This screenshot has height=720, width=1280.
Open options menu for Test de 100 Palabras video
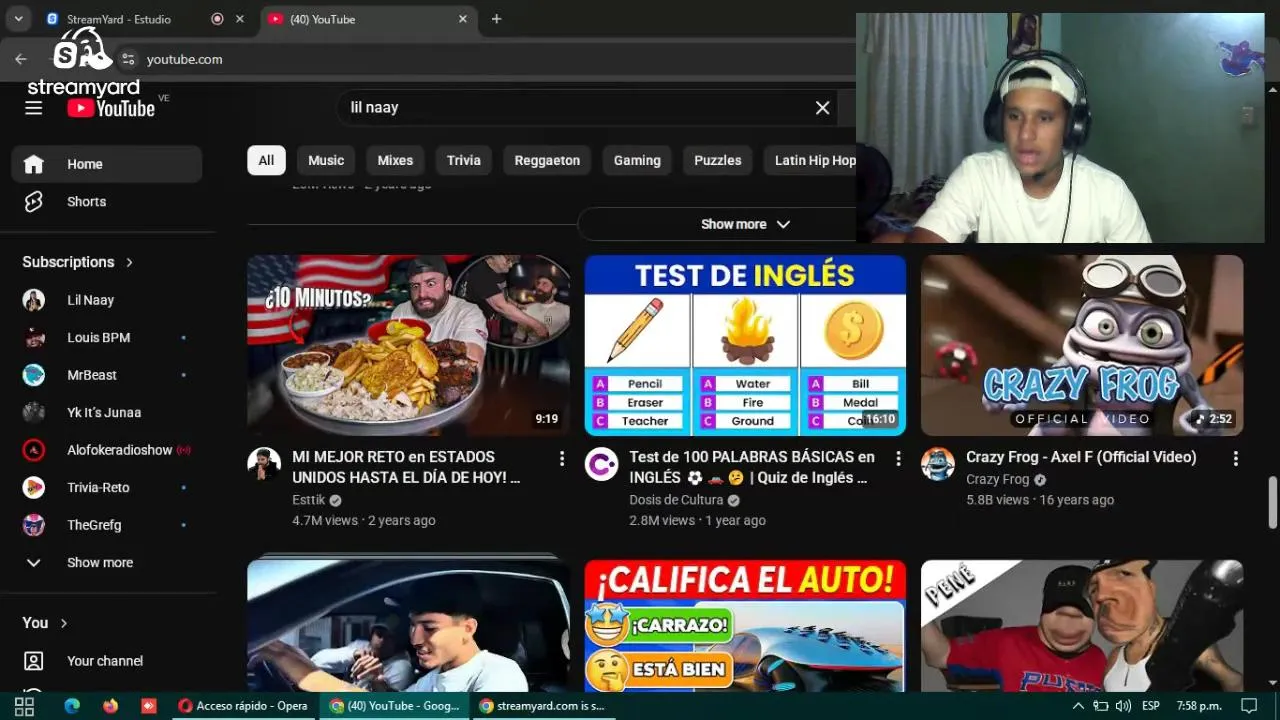(898, 458)
